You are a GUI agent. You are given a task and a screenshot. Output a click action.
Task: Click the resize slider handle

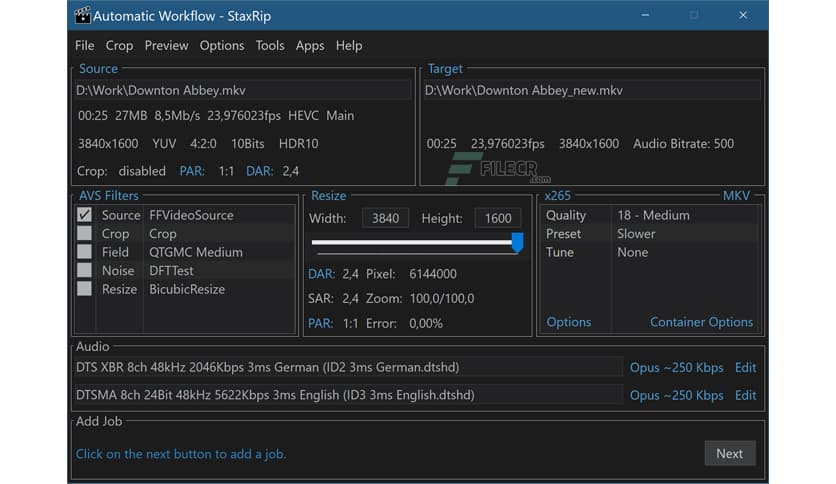[x=517, y=242]
